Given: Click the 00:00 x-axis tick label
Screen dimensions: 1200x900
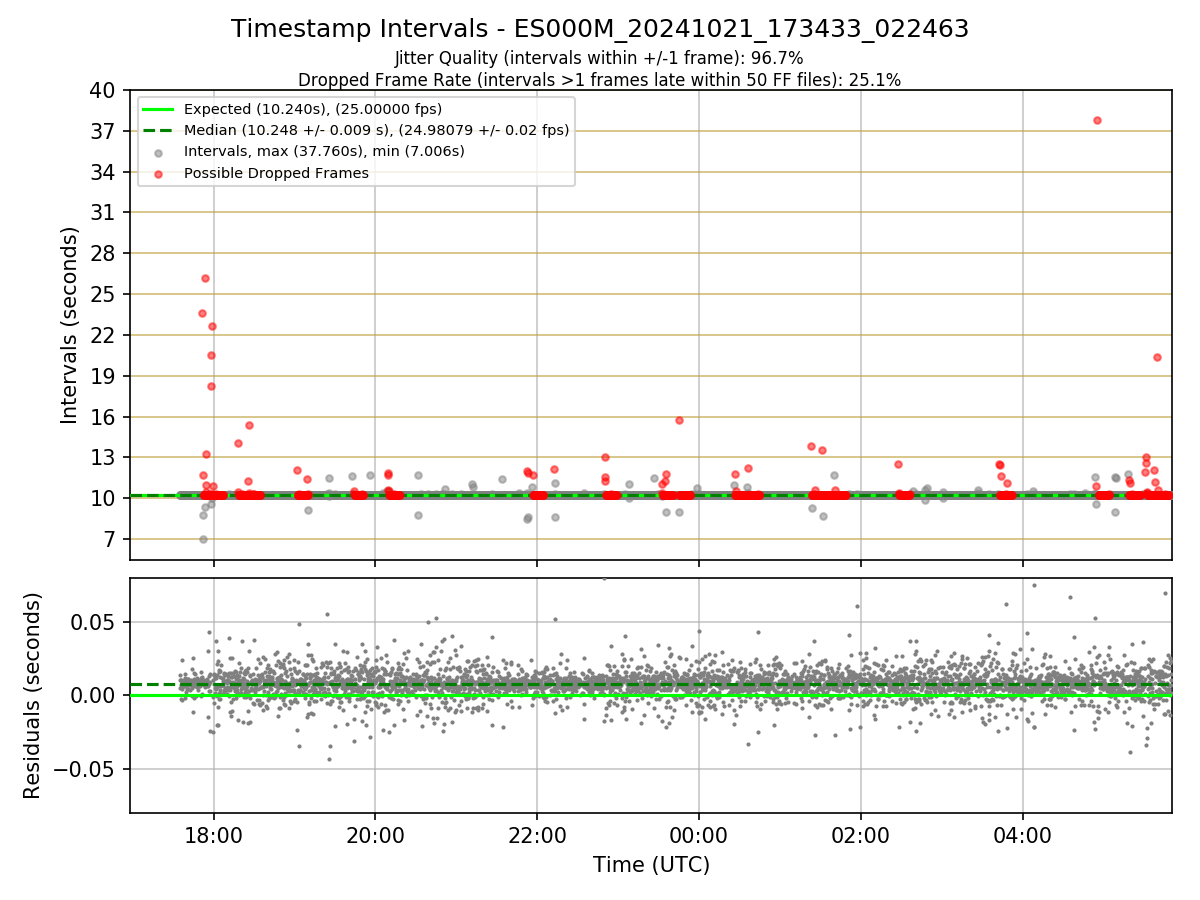Looking at the screenshot, I should 698,836.
